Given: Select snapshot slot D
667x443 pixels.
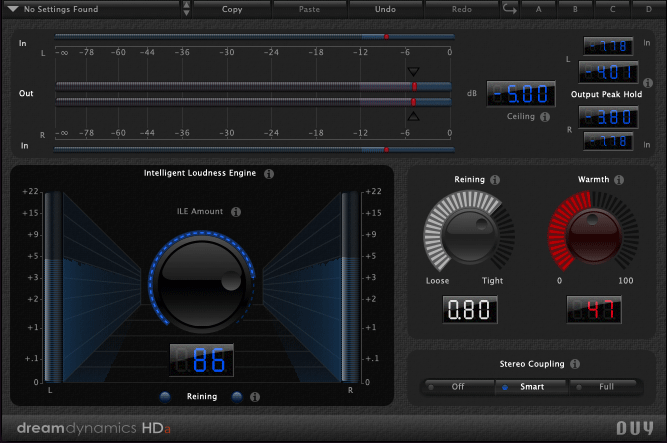Looking at the screenshot, I should click(x=649, y=9).
